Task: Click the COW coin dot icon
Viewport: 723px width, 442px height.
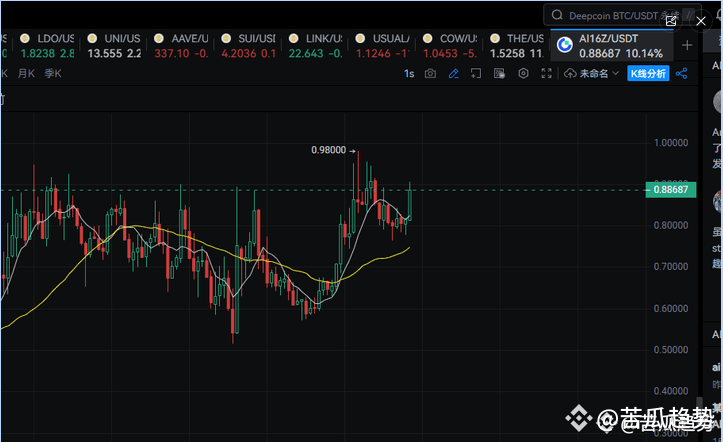Action: point(427,38)
